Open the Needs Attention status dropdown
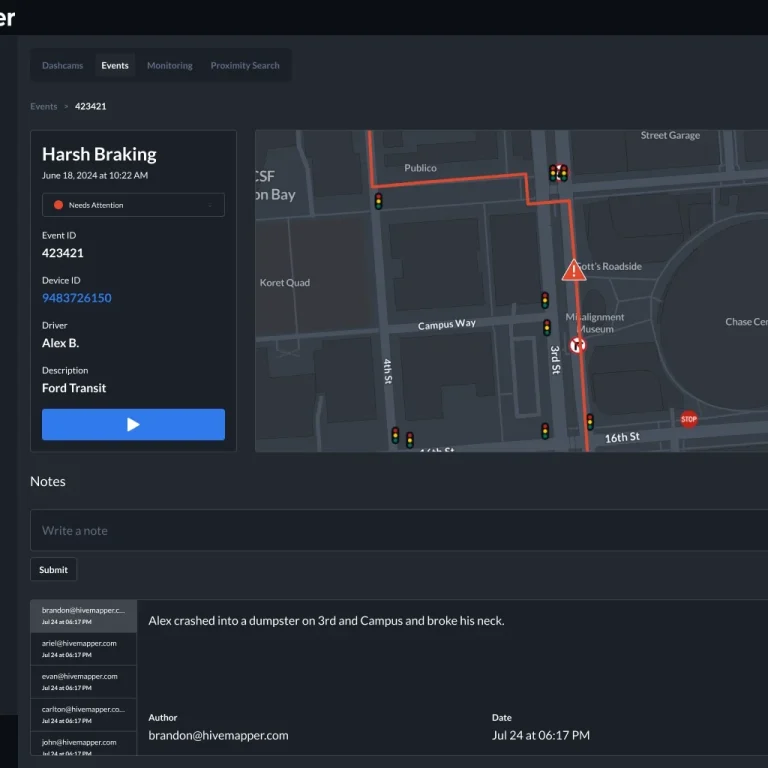Viewport: 768px width, 768px height. click(133, 205)
